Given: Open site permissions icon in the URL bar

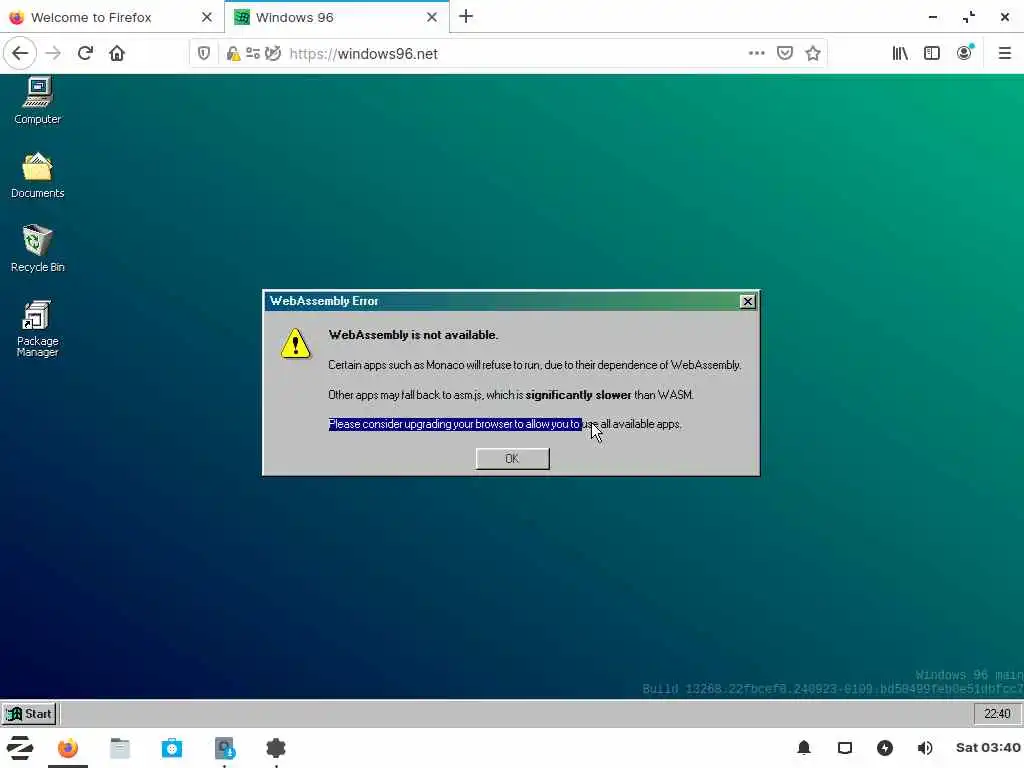Looking at the screenshot, I should (253, 54).
